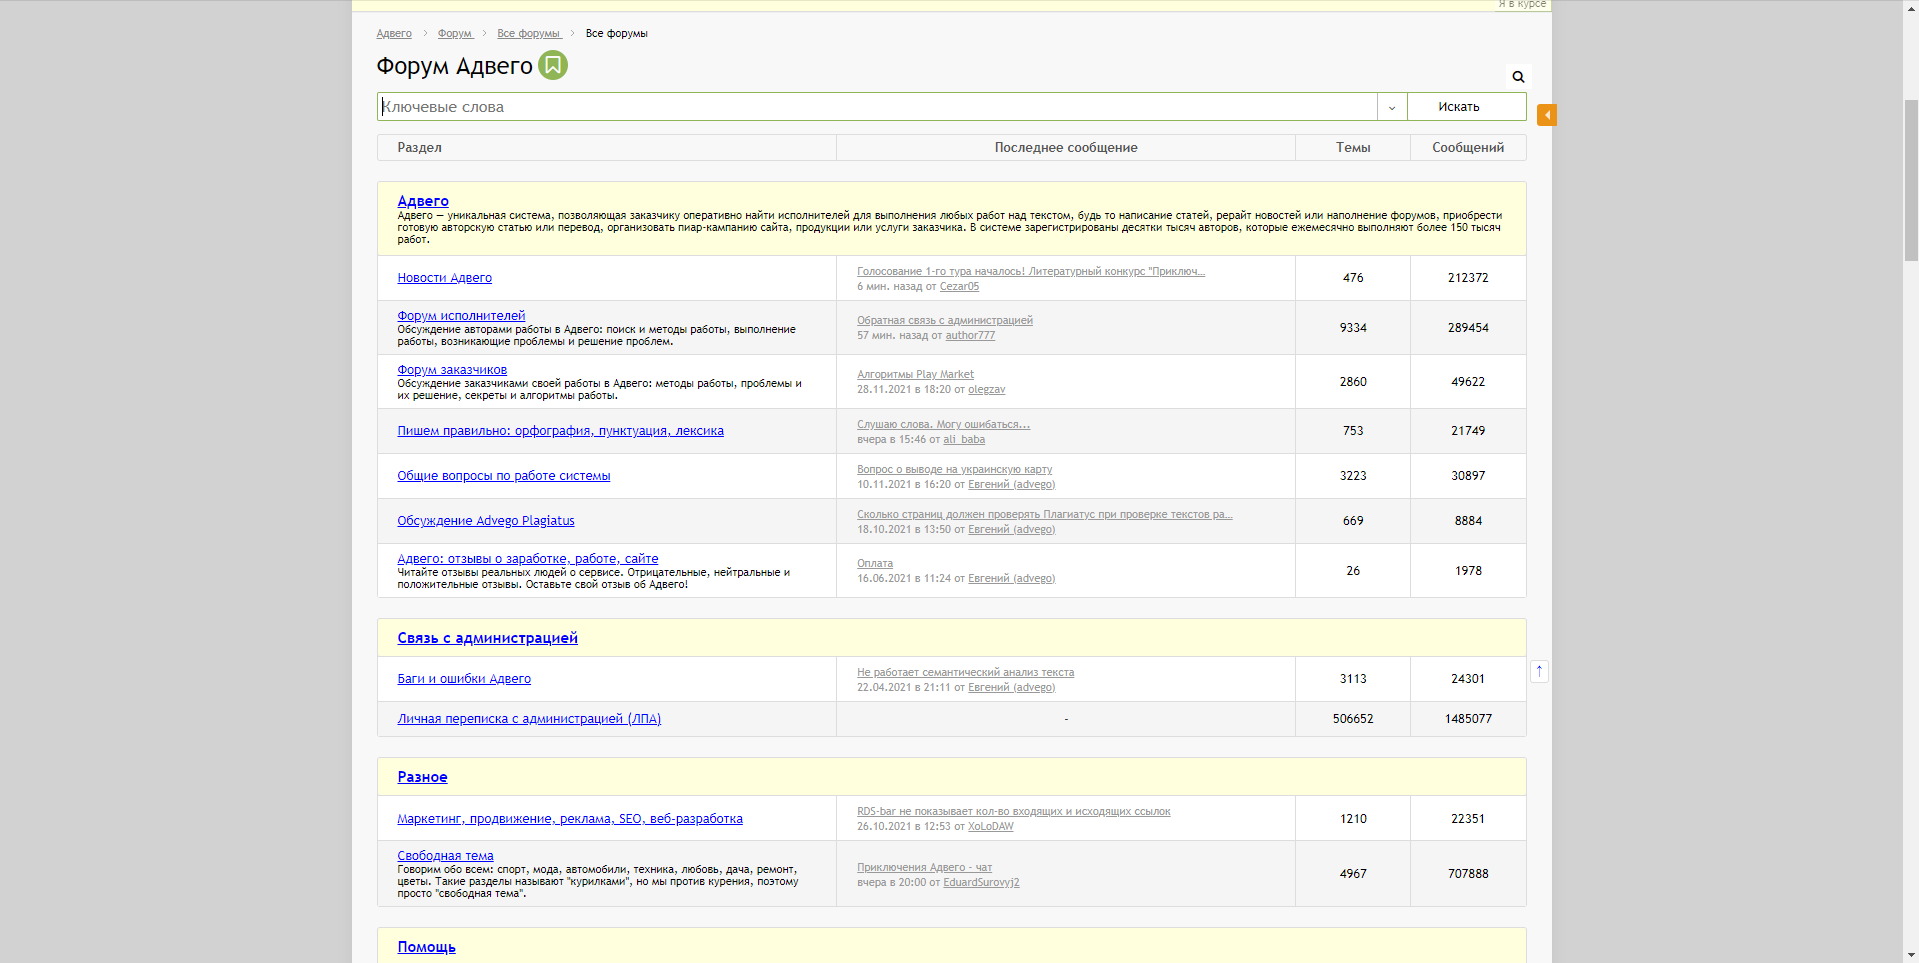Screen dimensions: 1919x963
Task: Open Баги и ошибки Адвего forum
Action: click(x=464, y=679)
